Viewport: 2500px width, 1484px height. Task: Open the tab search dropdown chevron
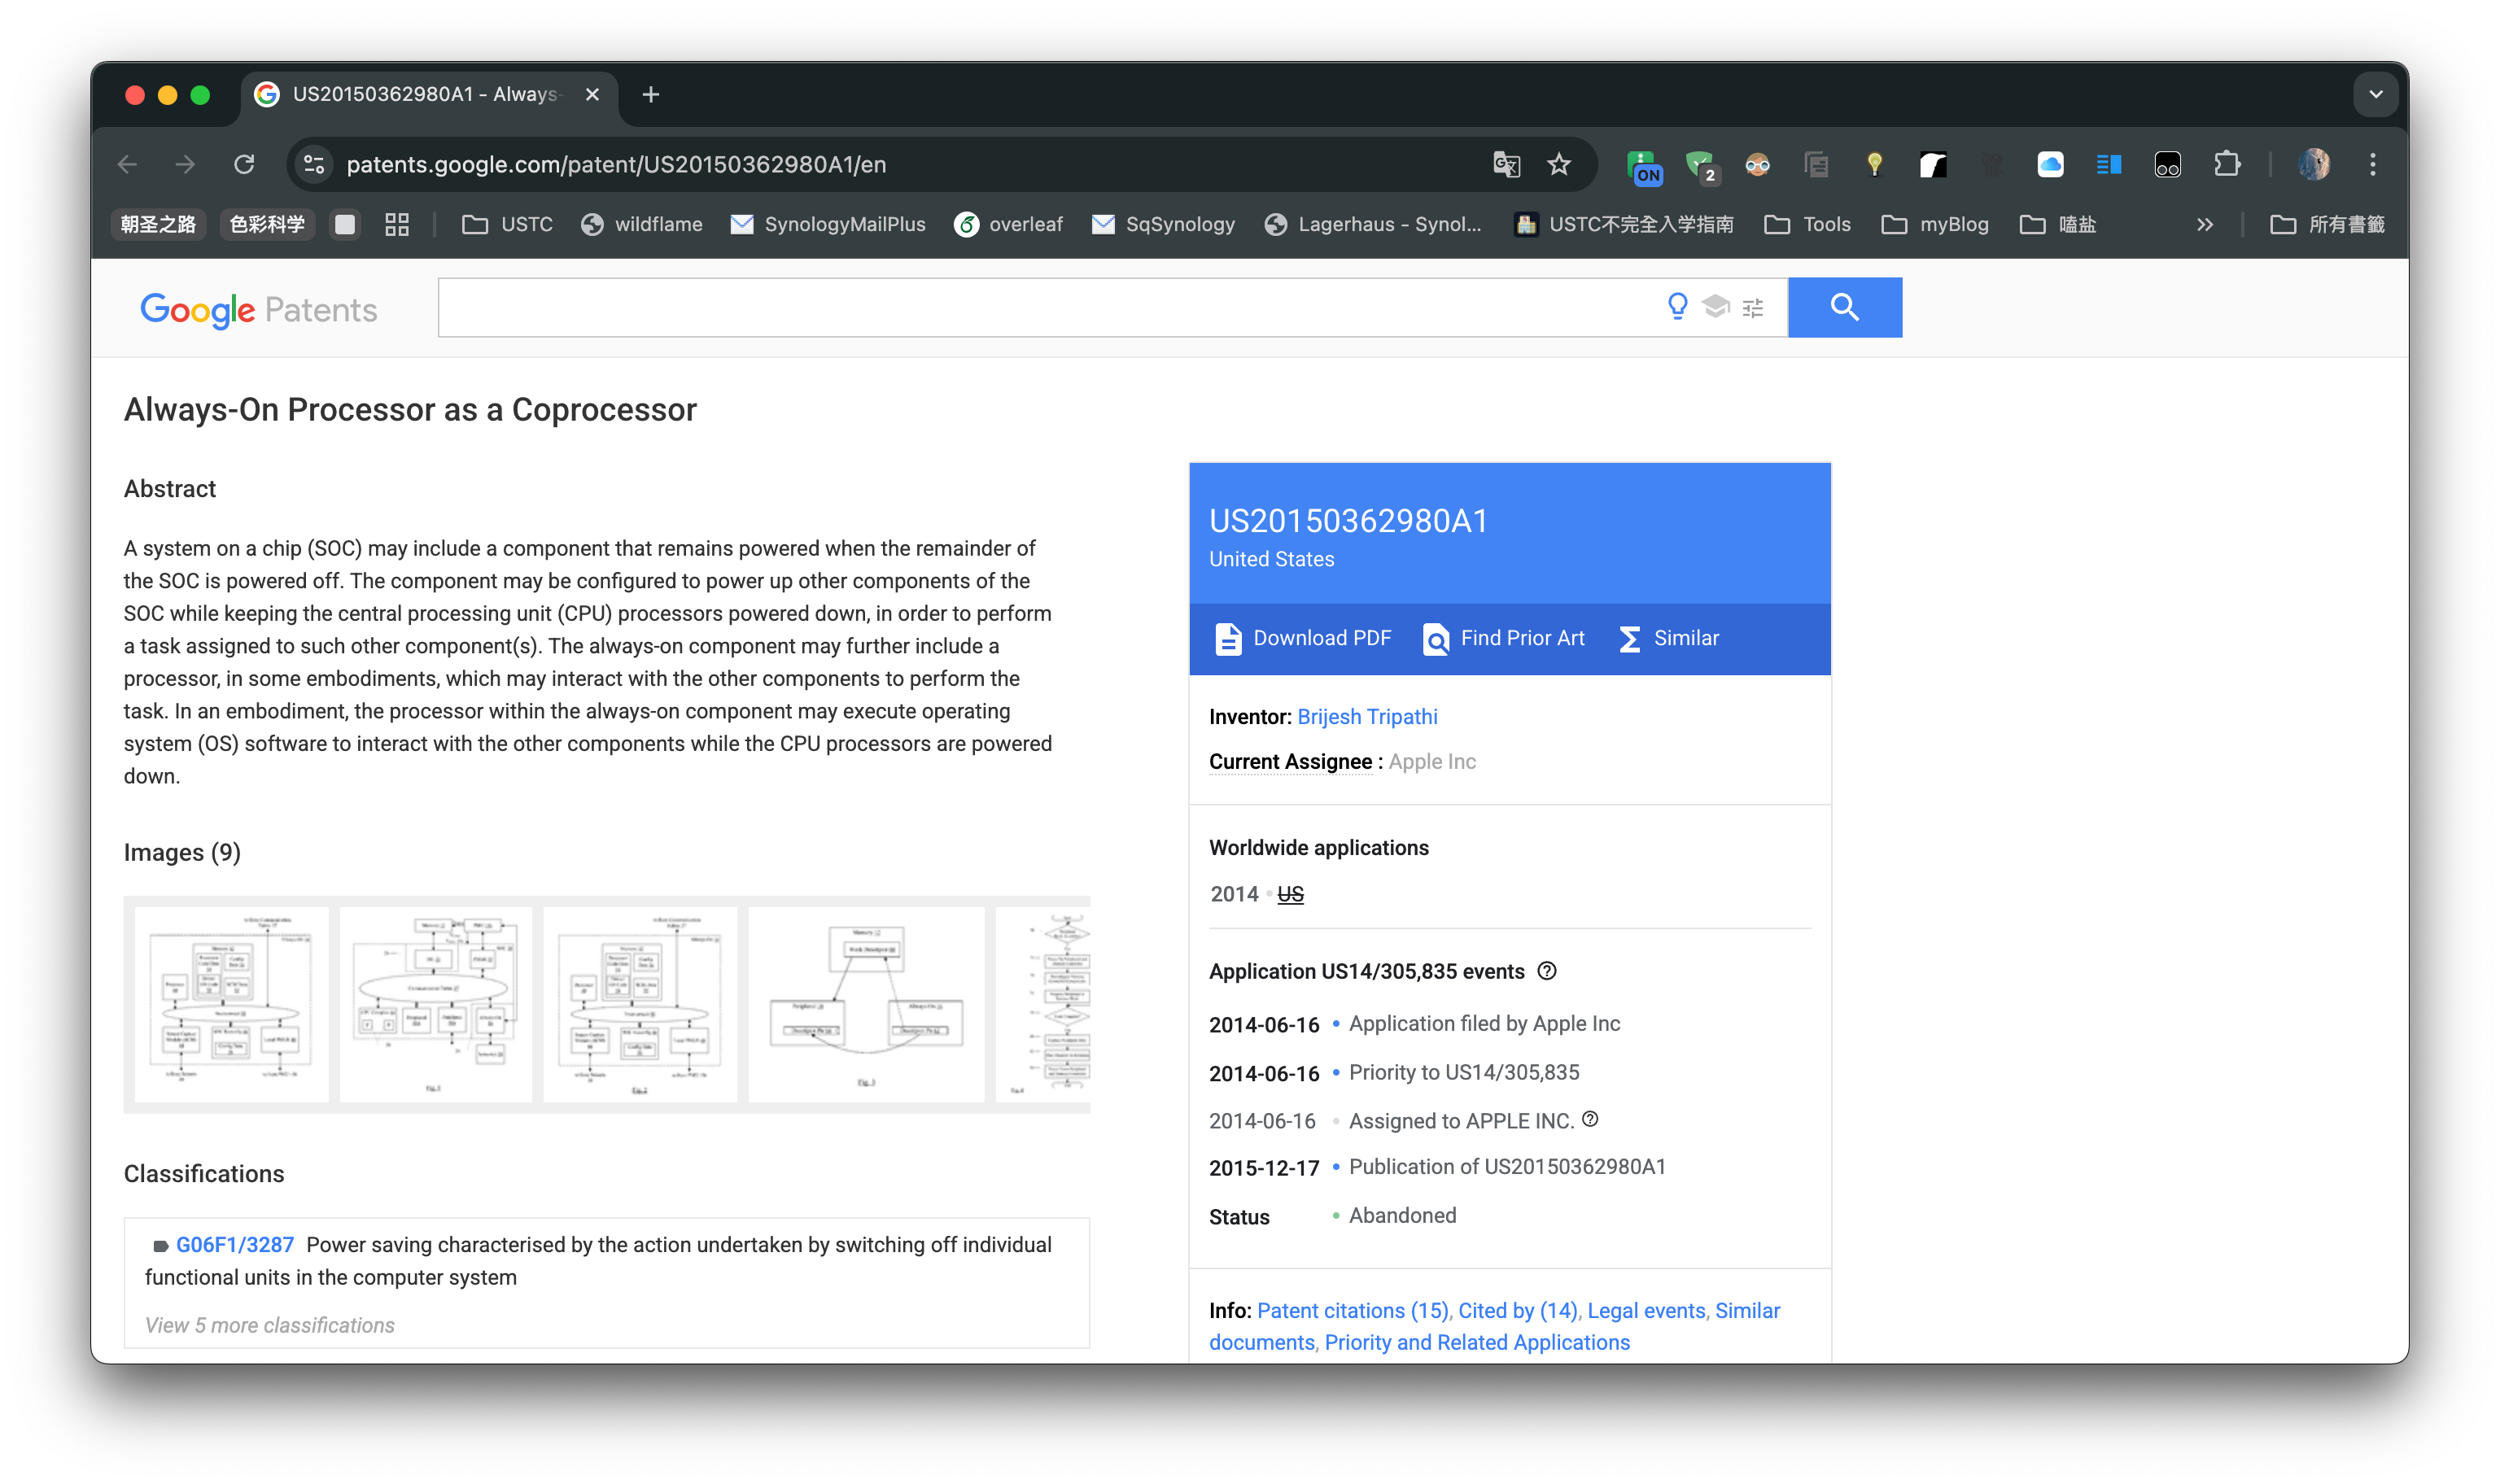(2375, 94)
